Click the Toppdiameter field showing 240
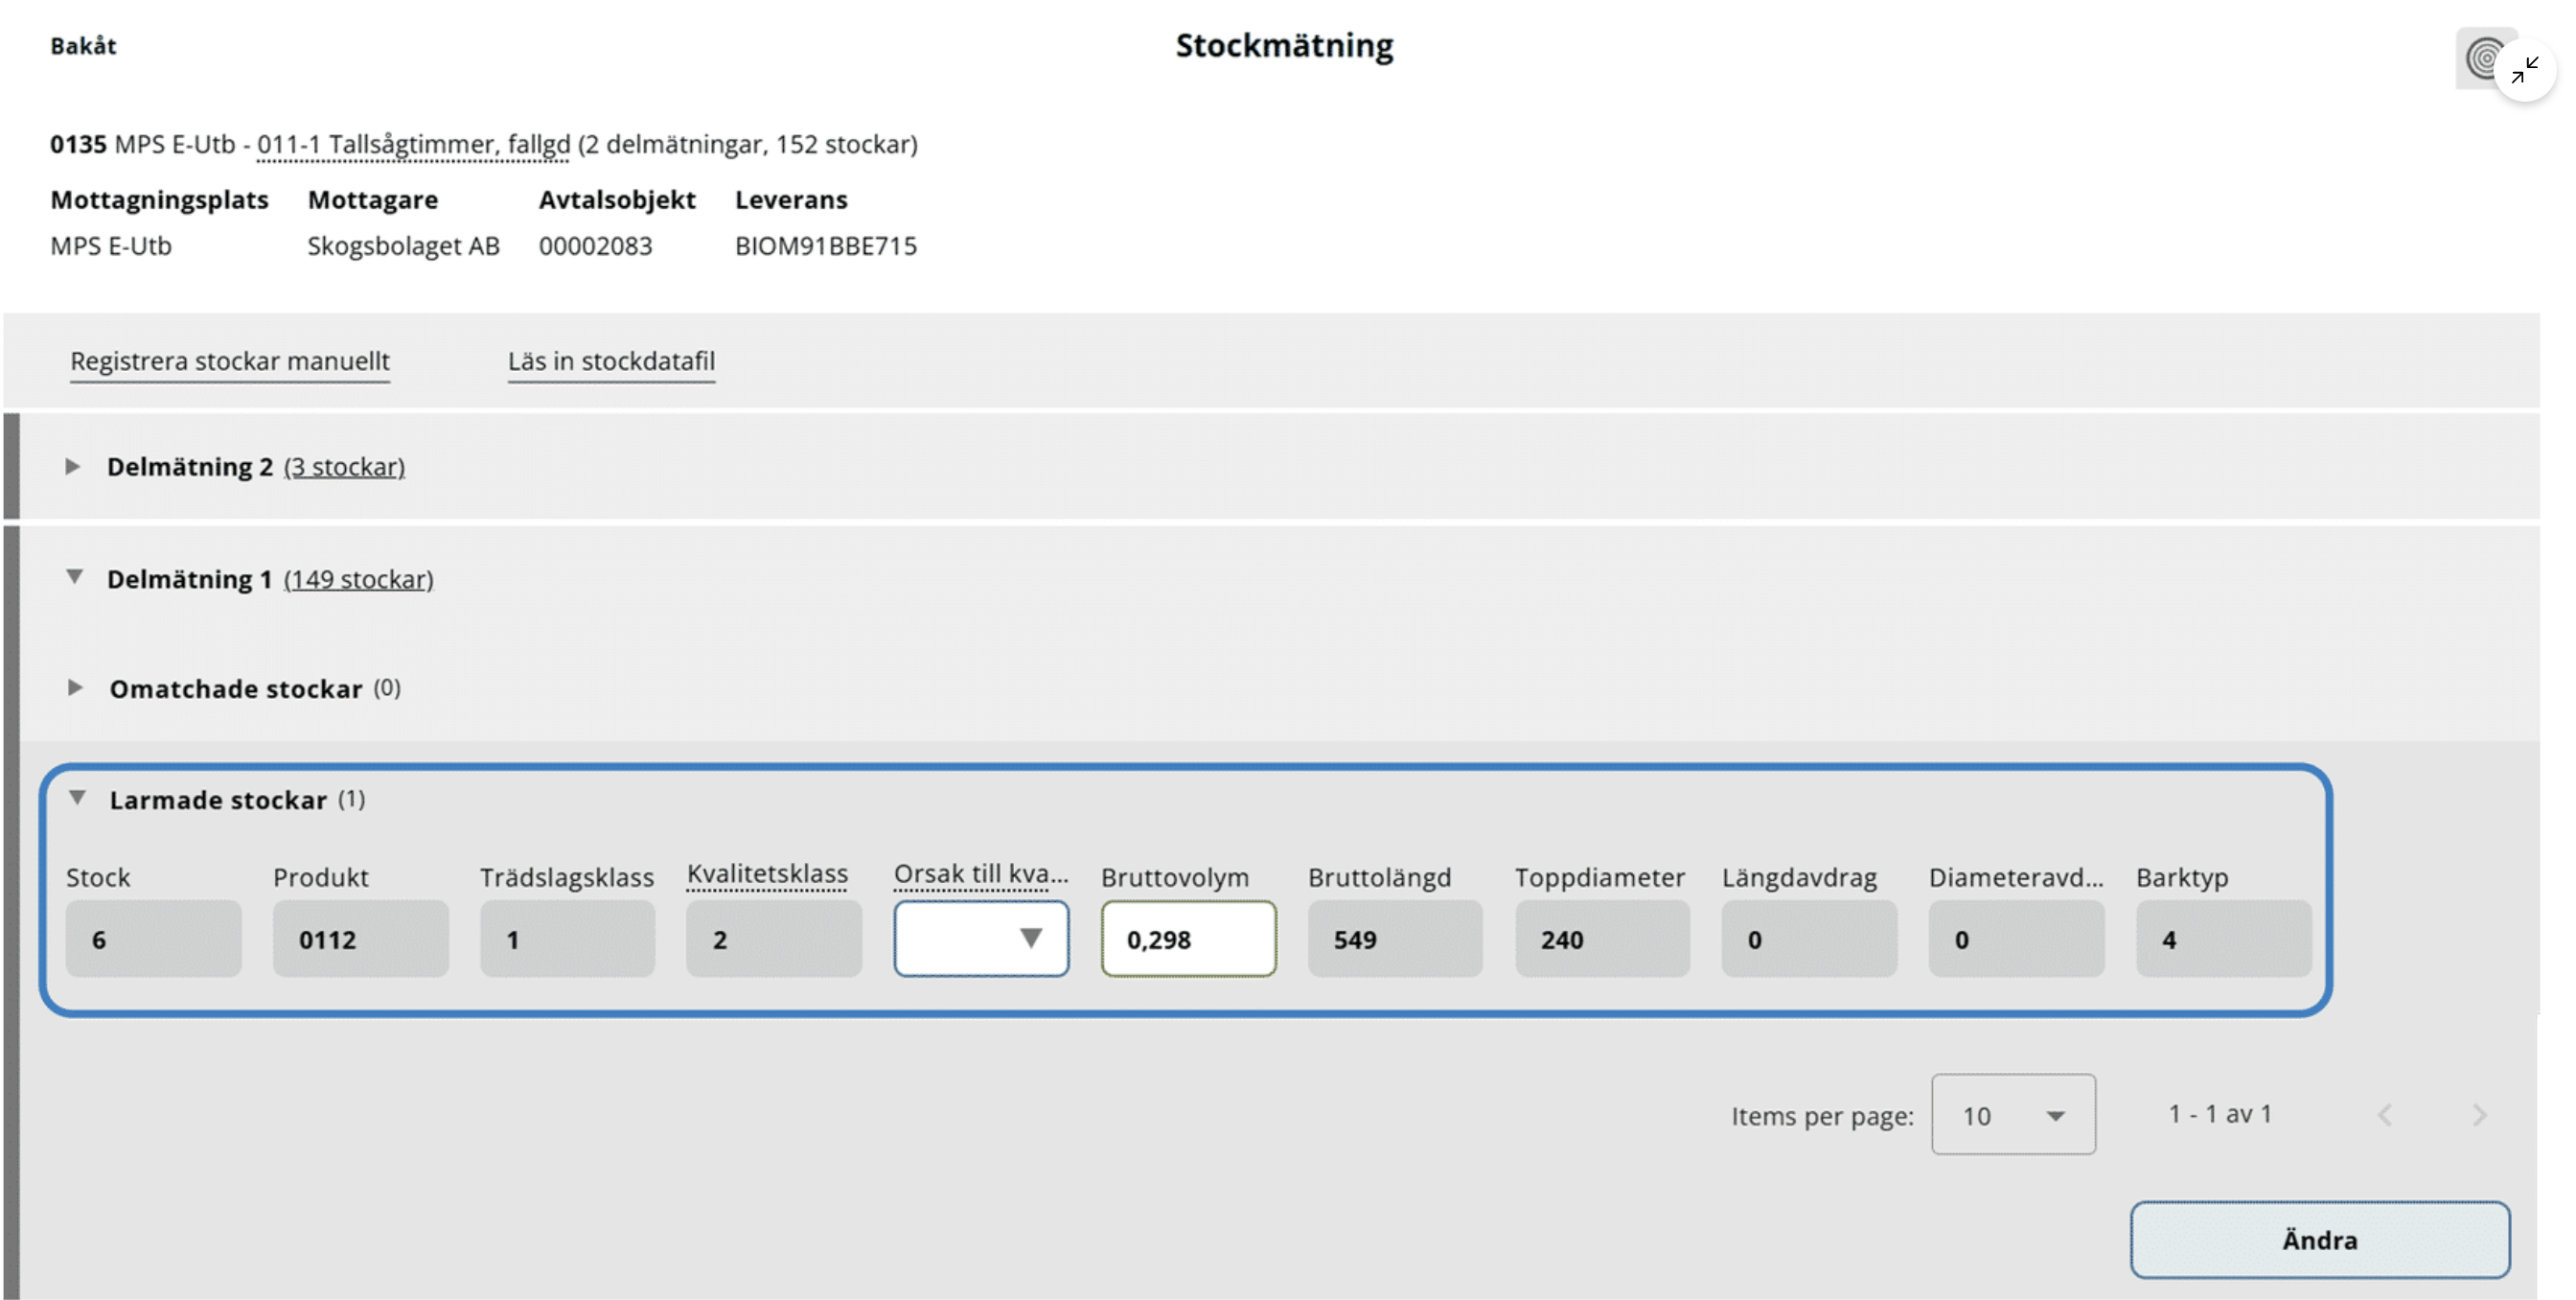 (1602, 939)
